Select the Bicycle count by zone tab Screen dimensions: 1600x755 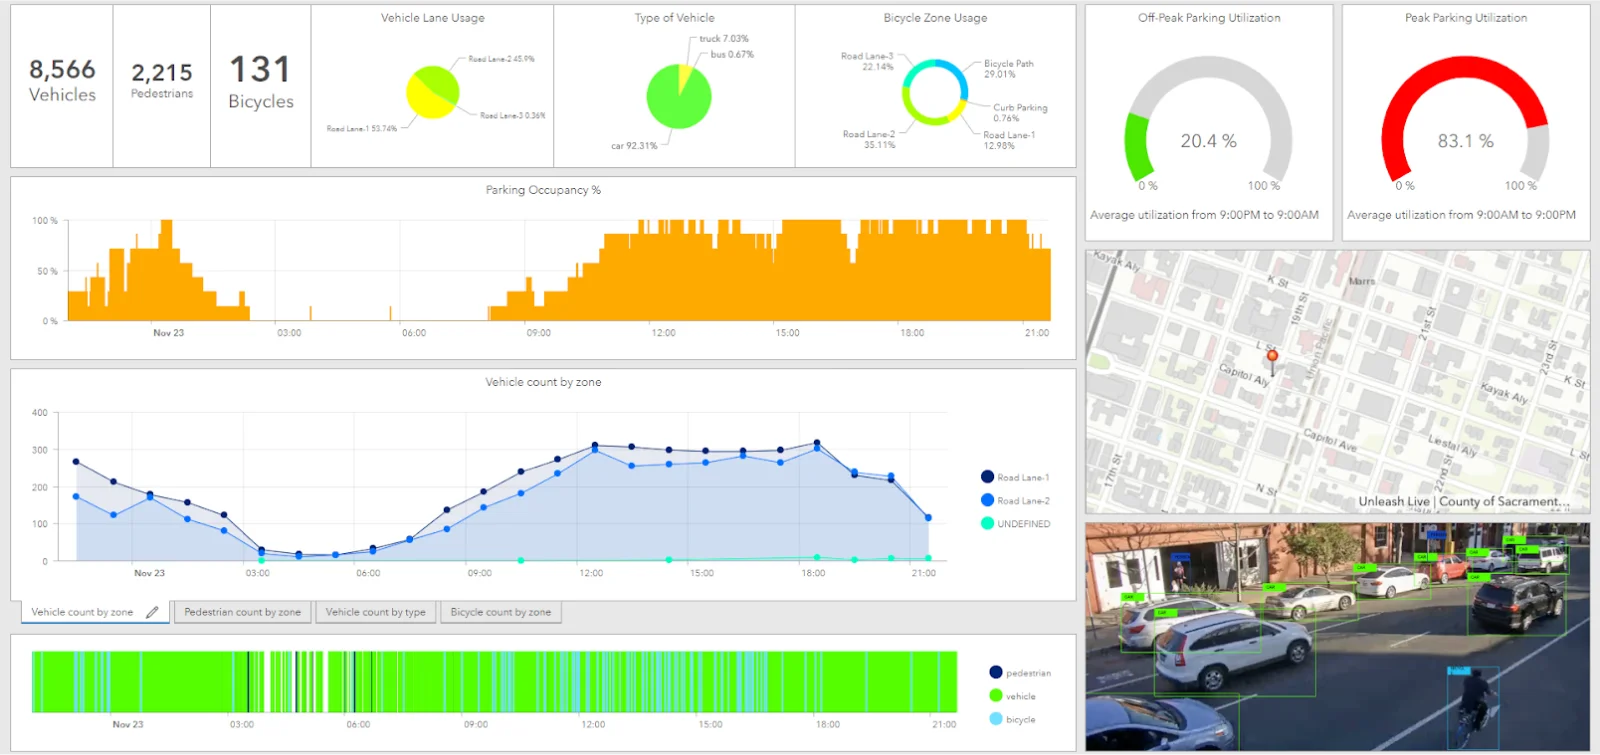tap(500, 612)
